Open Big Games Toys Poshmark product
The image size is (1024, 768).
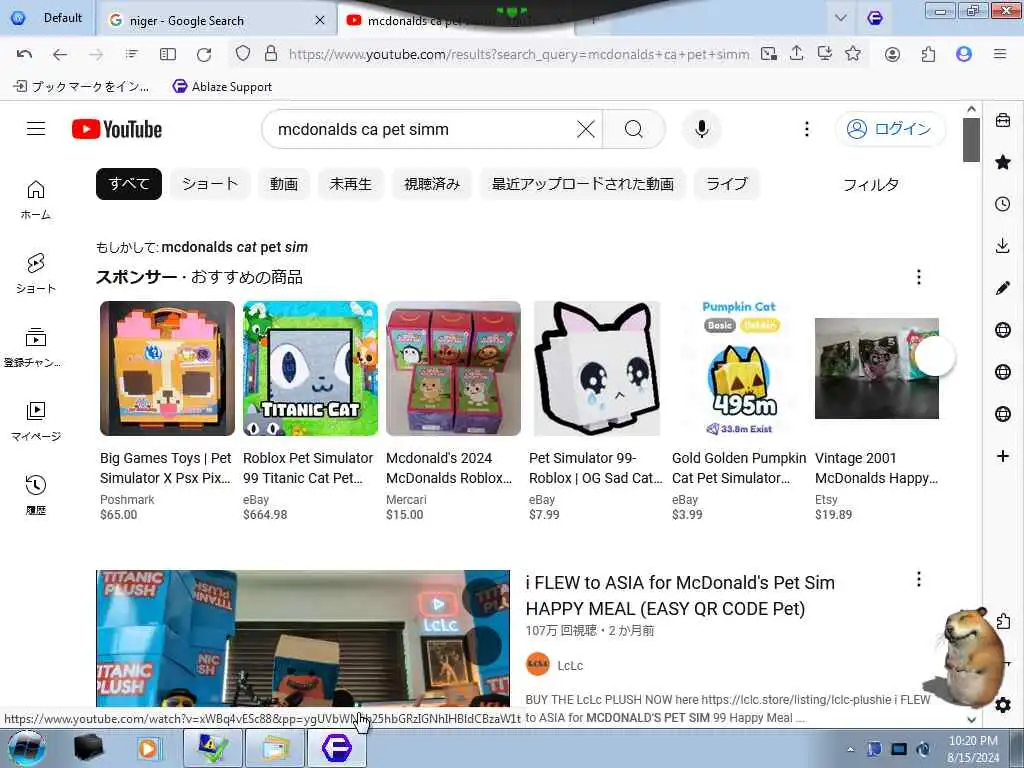(x=167, y=411)
